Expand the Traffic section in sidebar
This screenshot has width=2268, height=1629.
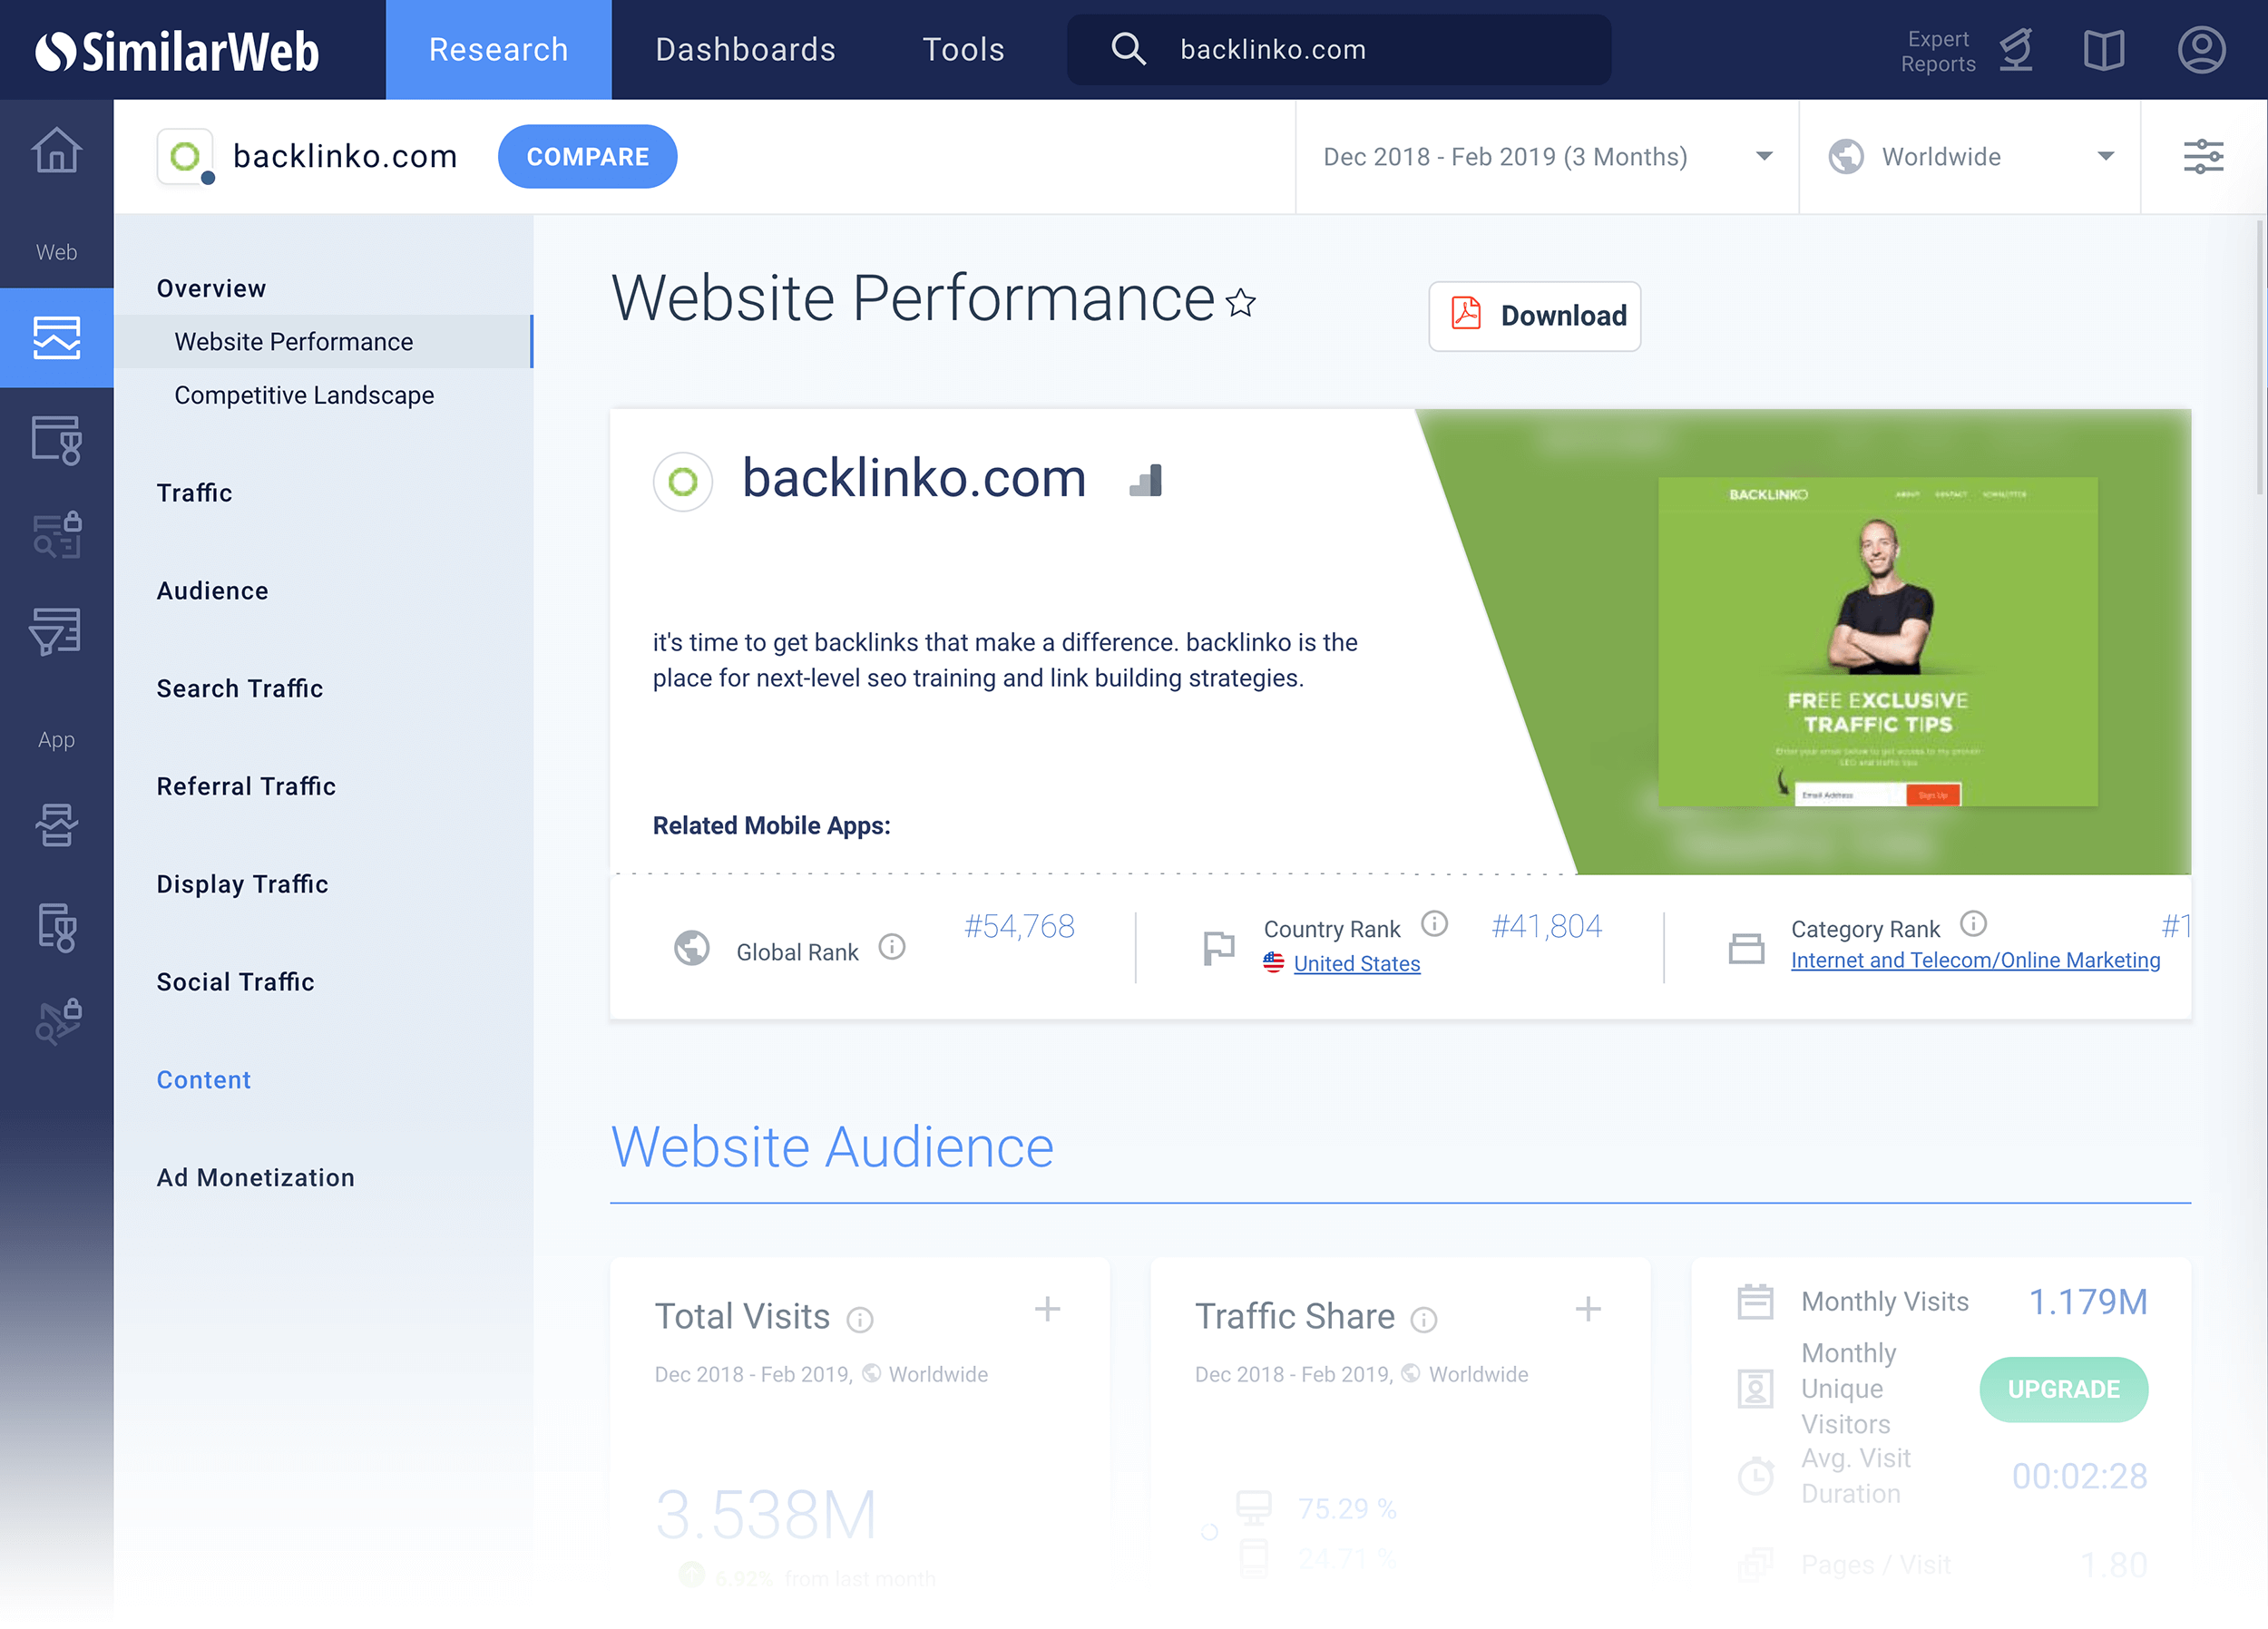pyautogui.click(x=192, y=493)
